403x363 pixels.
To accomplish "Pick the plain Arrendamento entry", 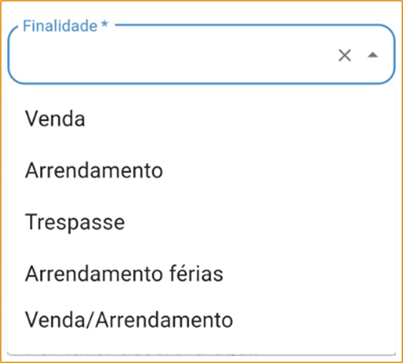I will point(201,170).
